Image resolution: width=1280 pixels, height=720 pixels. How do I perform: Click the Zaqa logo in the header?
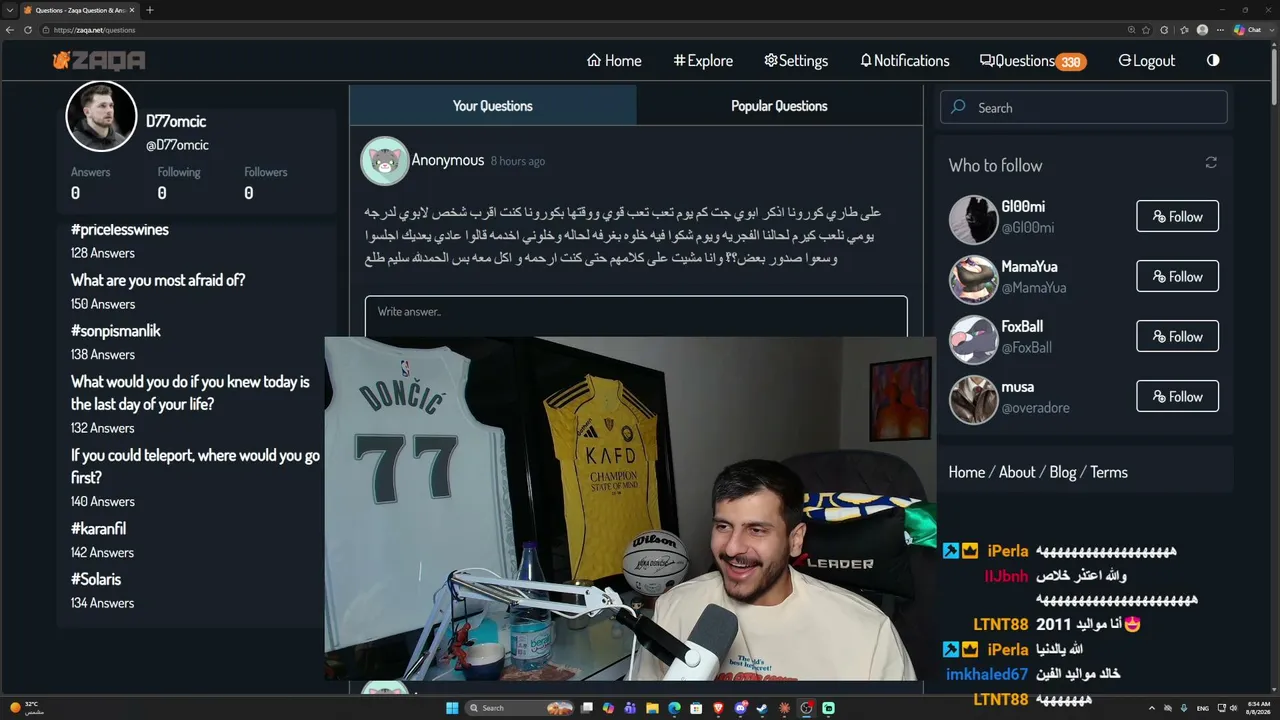tap(99, 61)
